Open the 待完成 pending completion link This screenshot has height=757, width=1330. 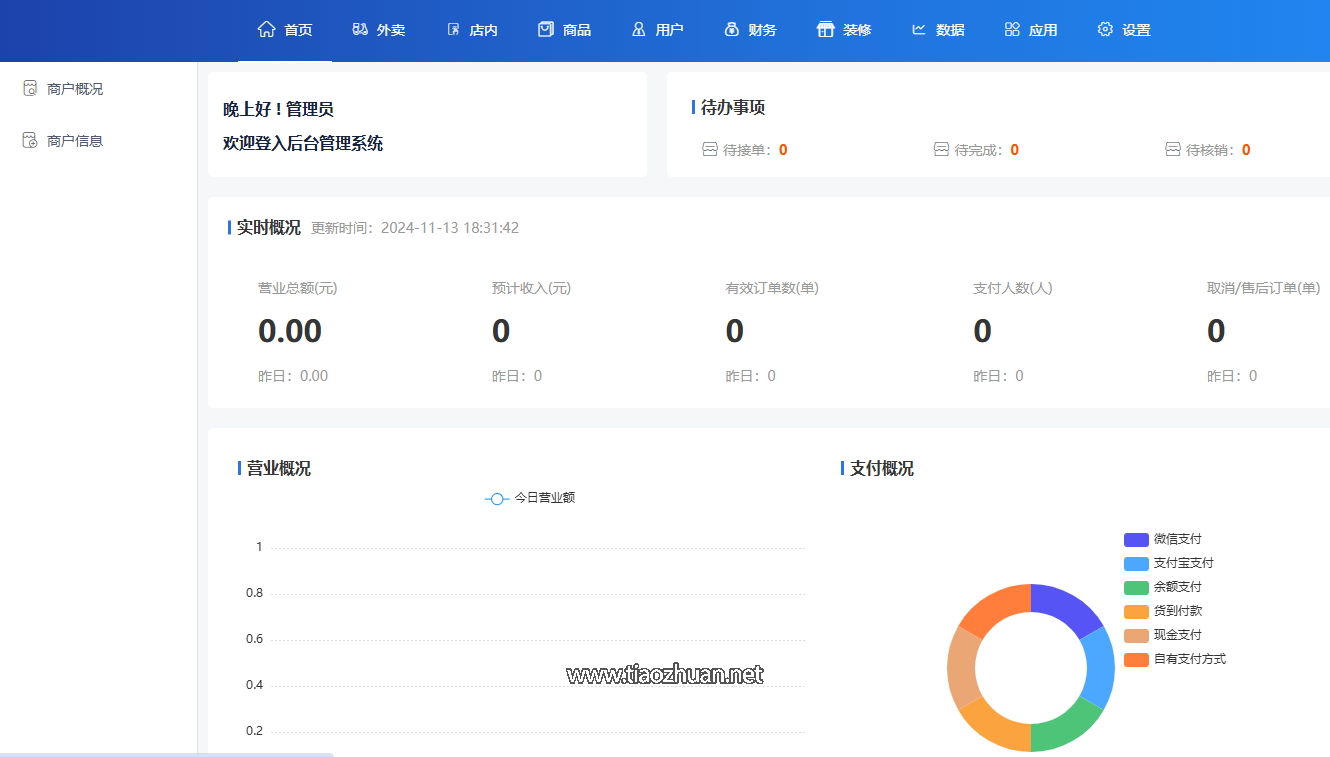click(x=977, y=150)
